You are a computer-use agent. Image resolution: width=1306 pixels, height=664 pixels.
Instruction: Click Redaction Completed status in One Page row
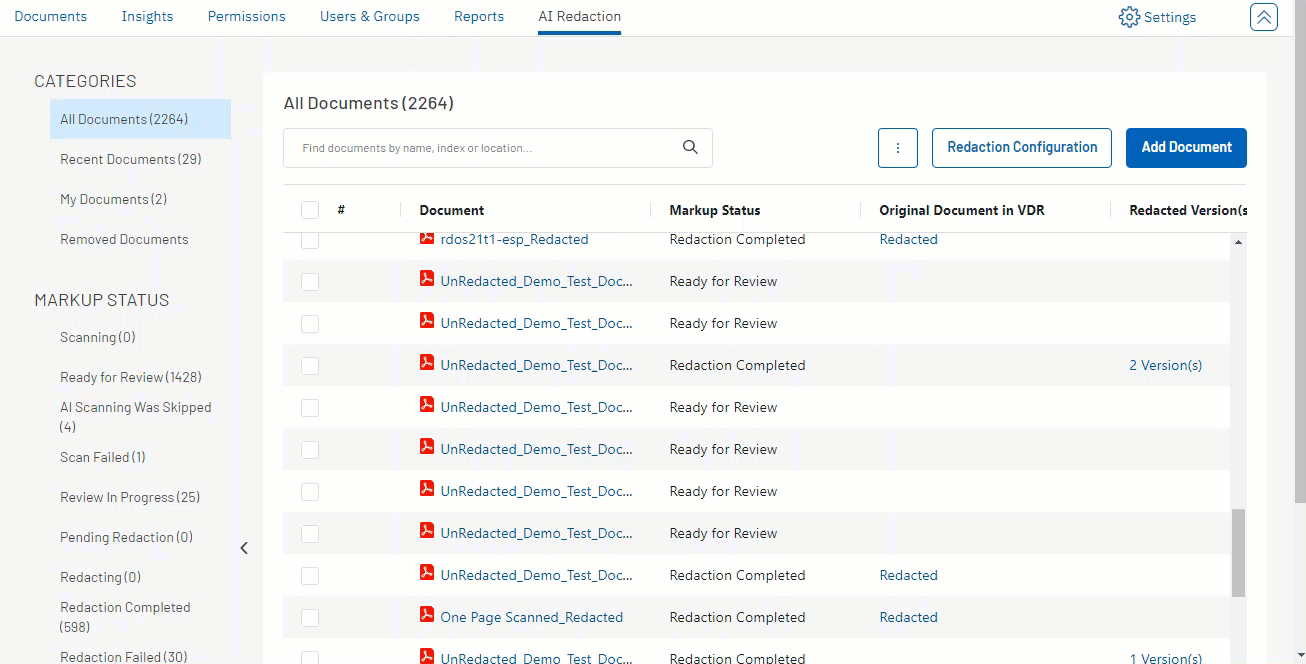tap(737, 617)
